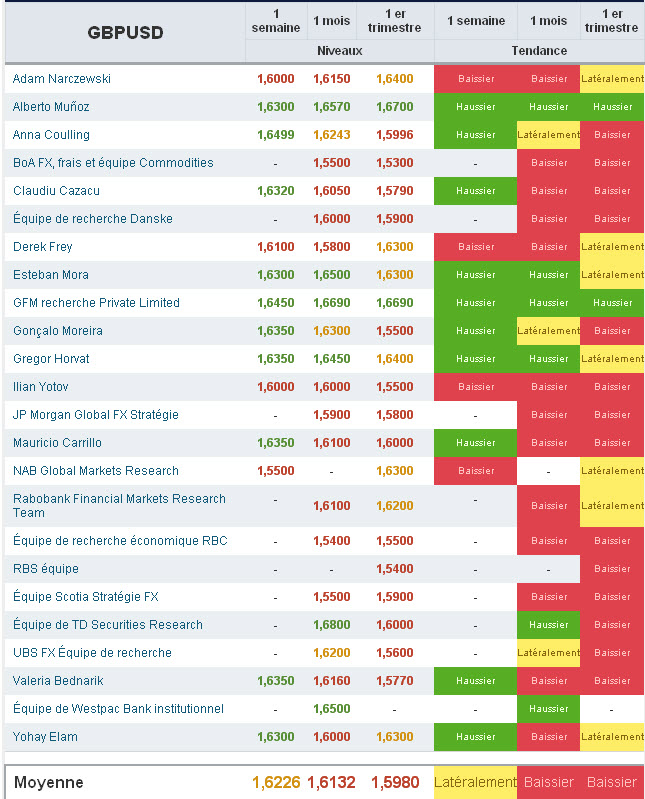Click BoA FX's 1,5300 quarterly level
This screenshot has width=645, height=799.
[x=395, y=163]
